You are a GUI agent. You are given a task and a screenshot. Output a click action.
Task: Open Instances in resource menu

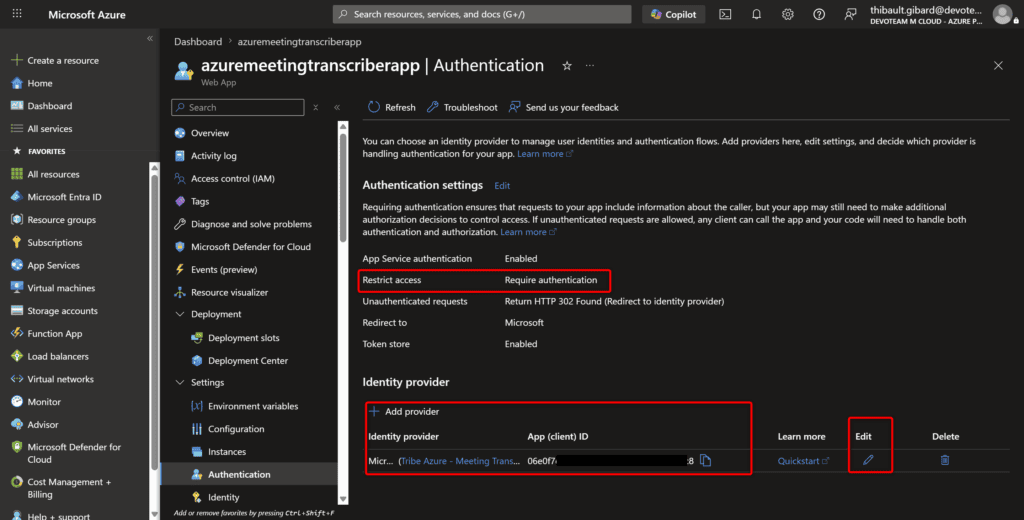tap(227, 451)
